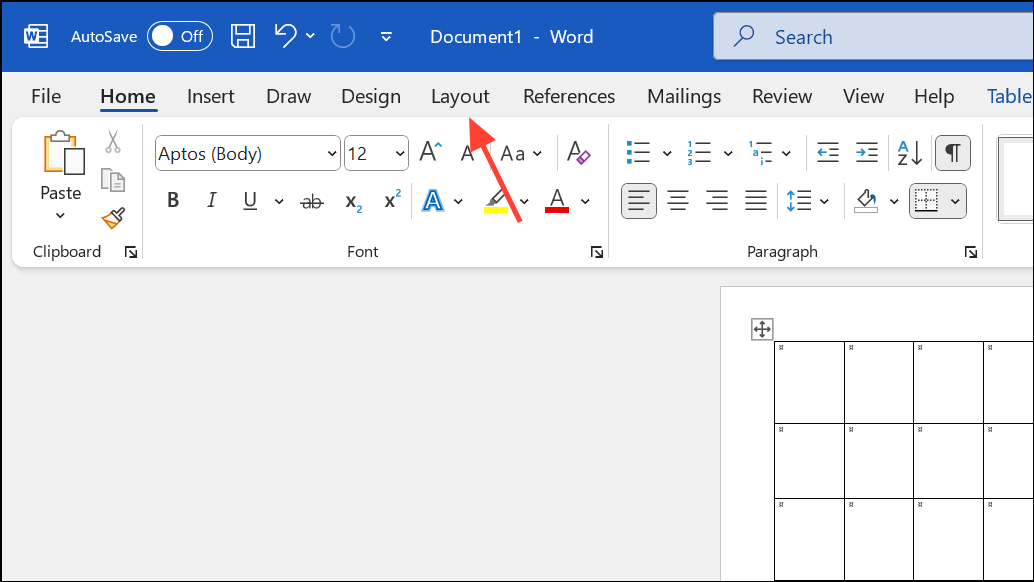Open text effects dropdown arrow
1034x582 pixels.
[458, 201]
